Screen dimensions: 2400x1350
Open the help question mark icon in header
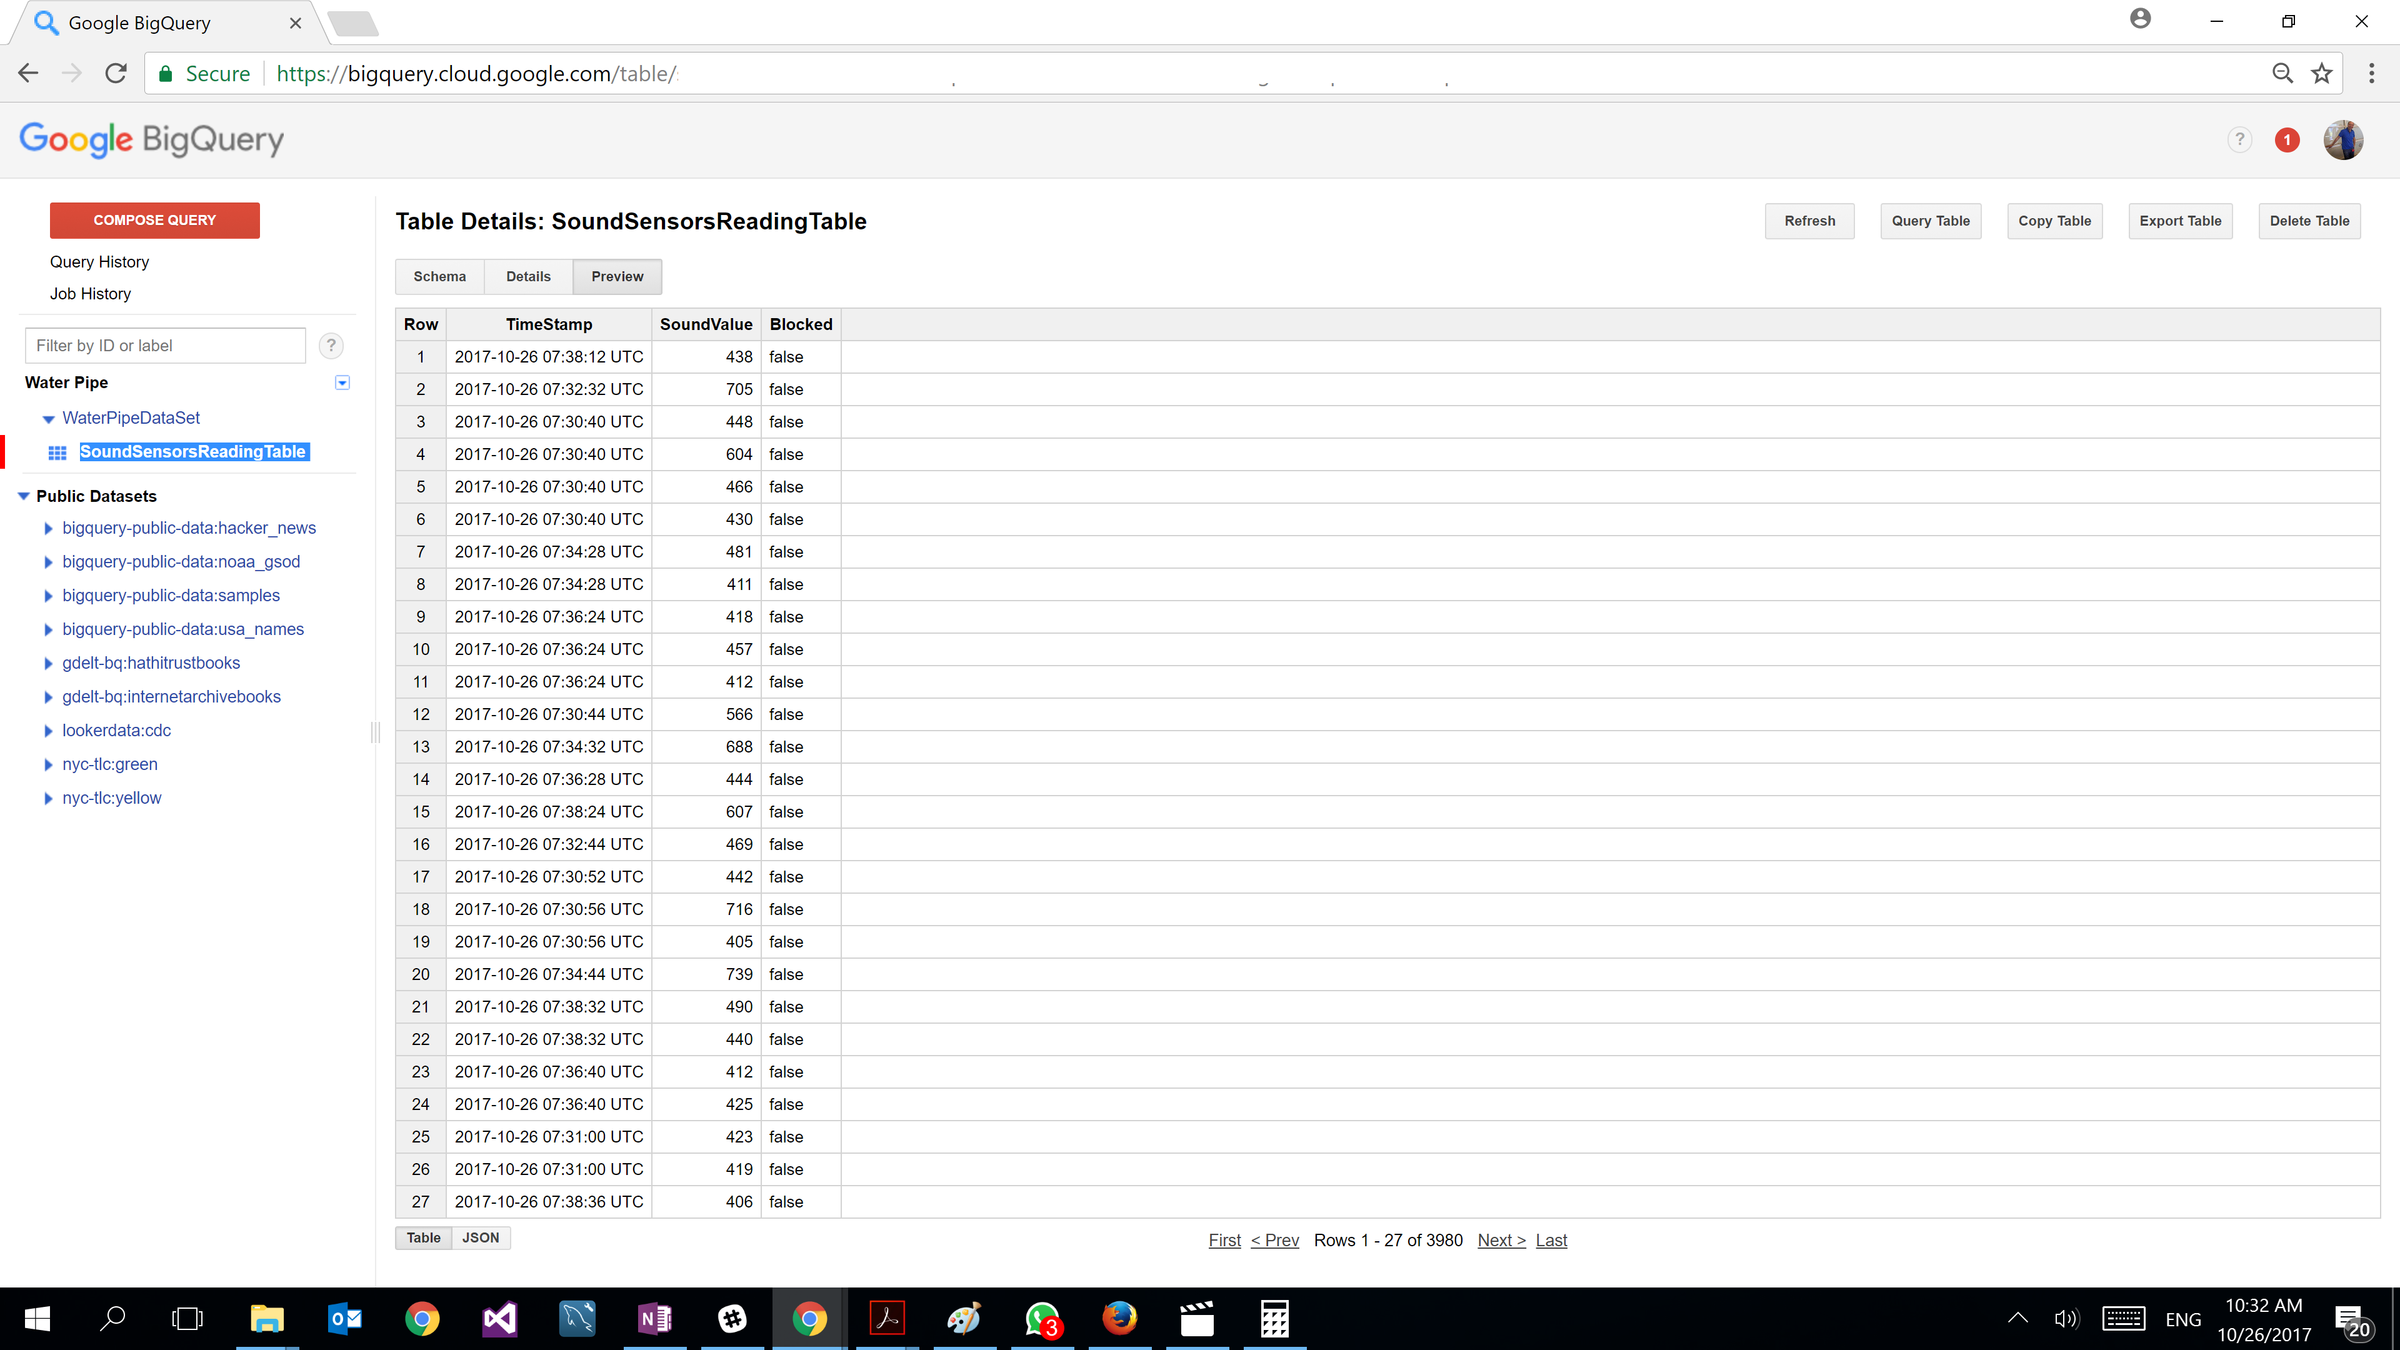click(x=2239, y=140)
